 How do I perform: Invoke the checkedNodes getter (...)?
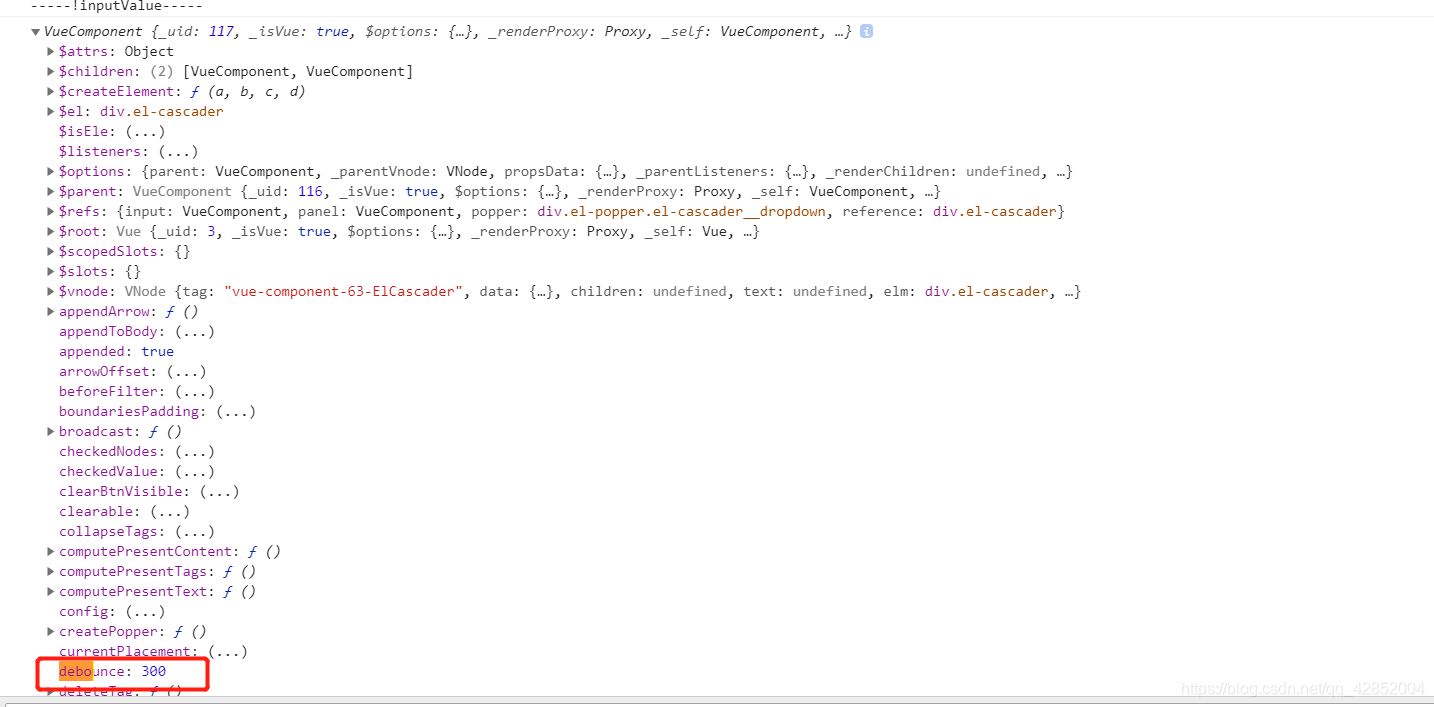coord(194,451)
